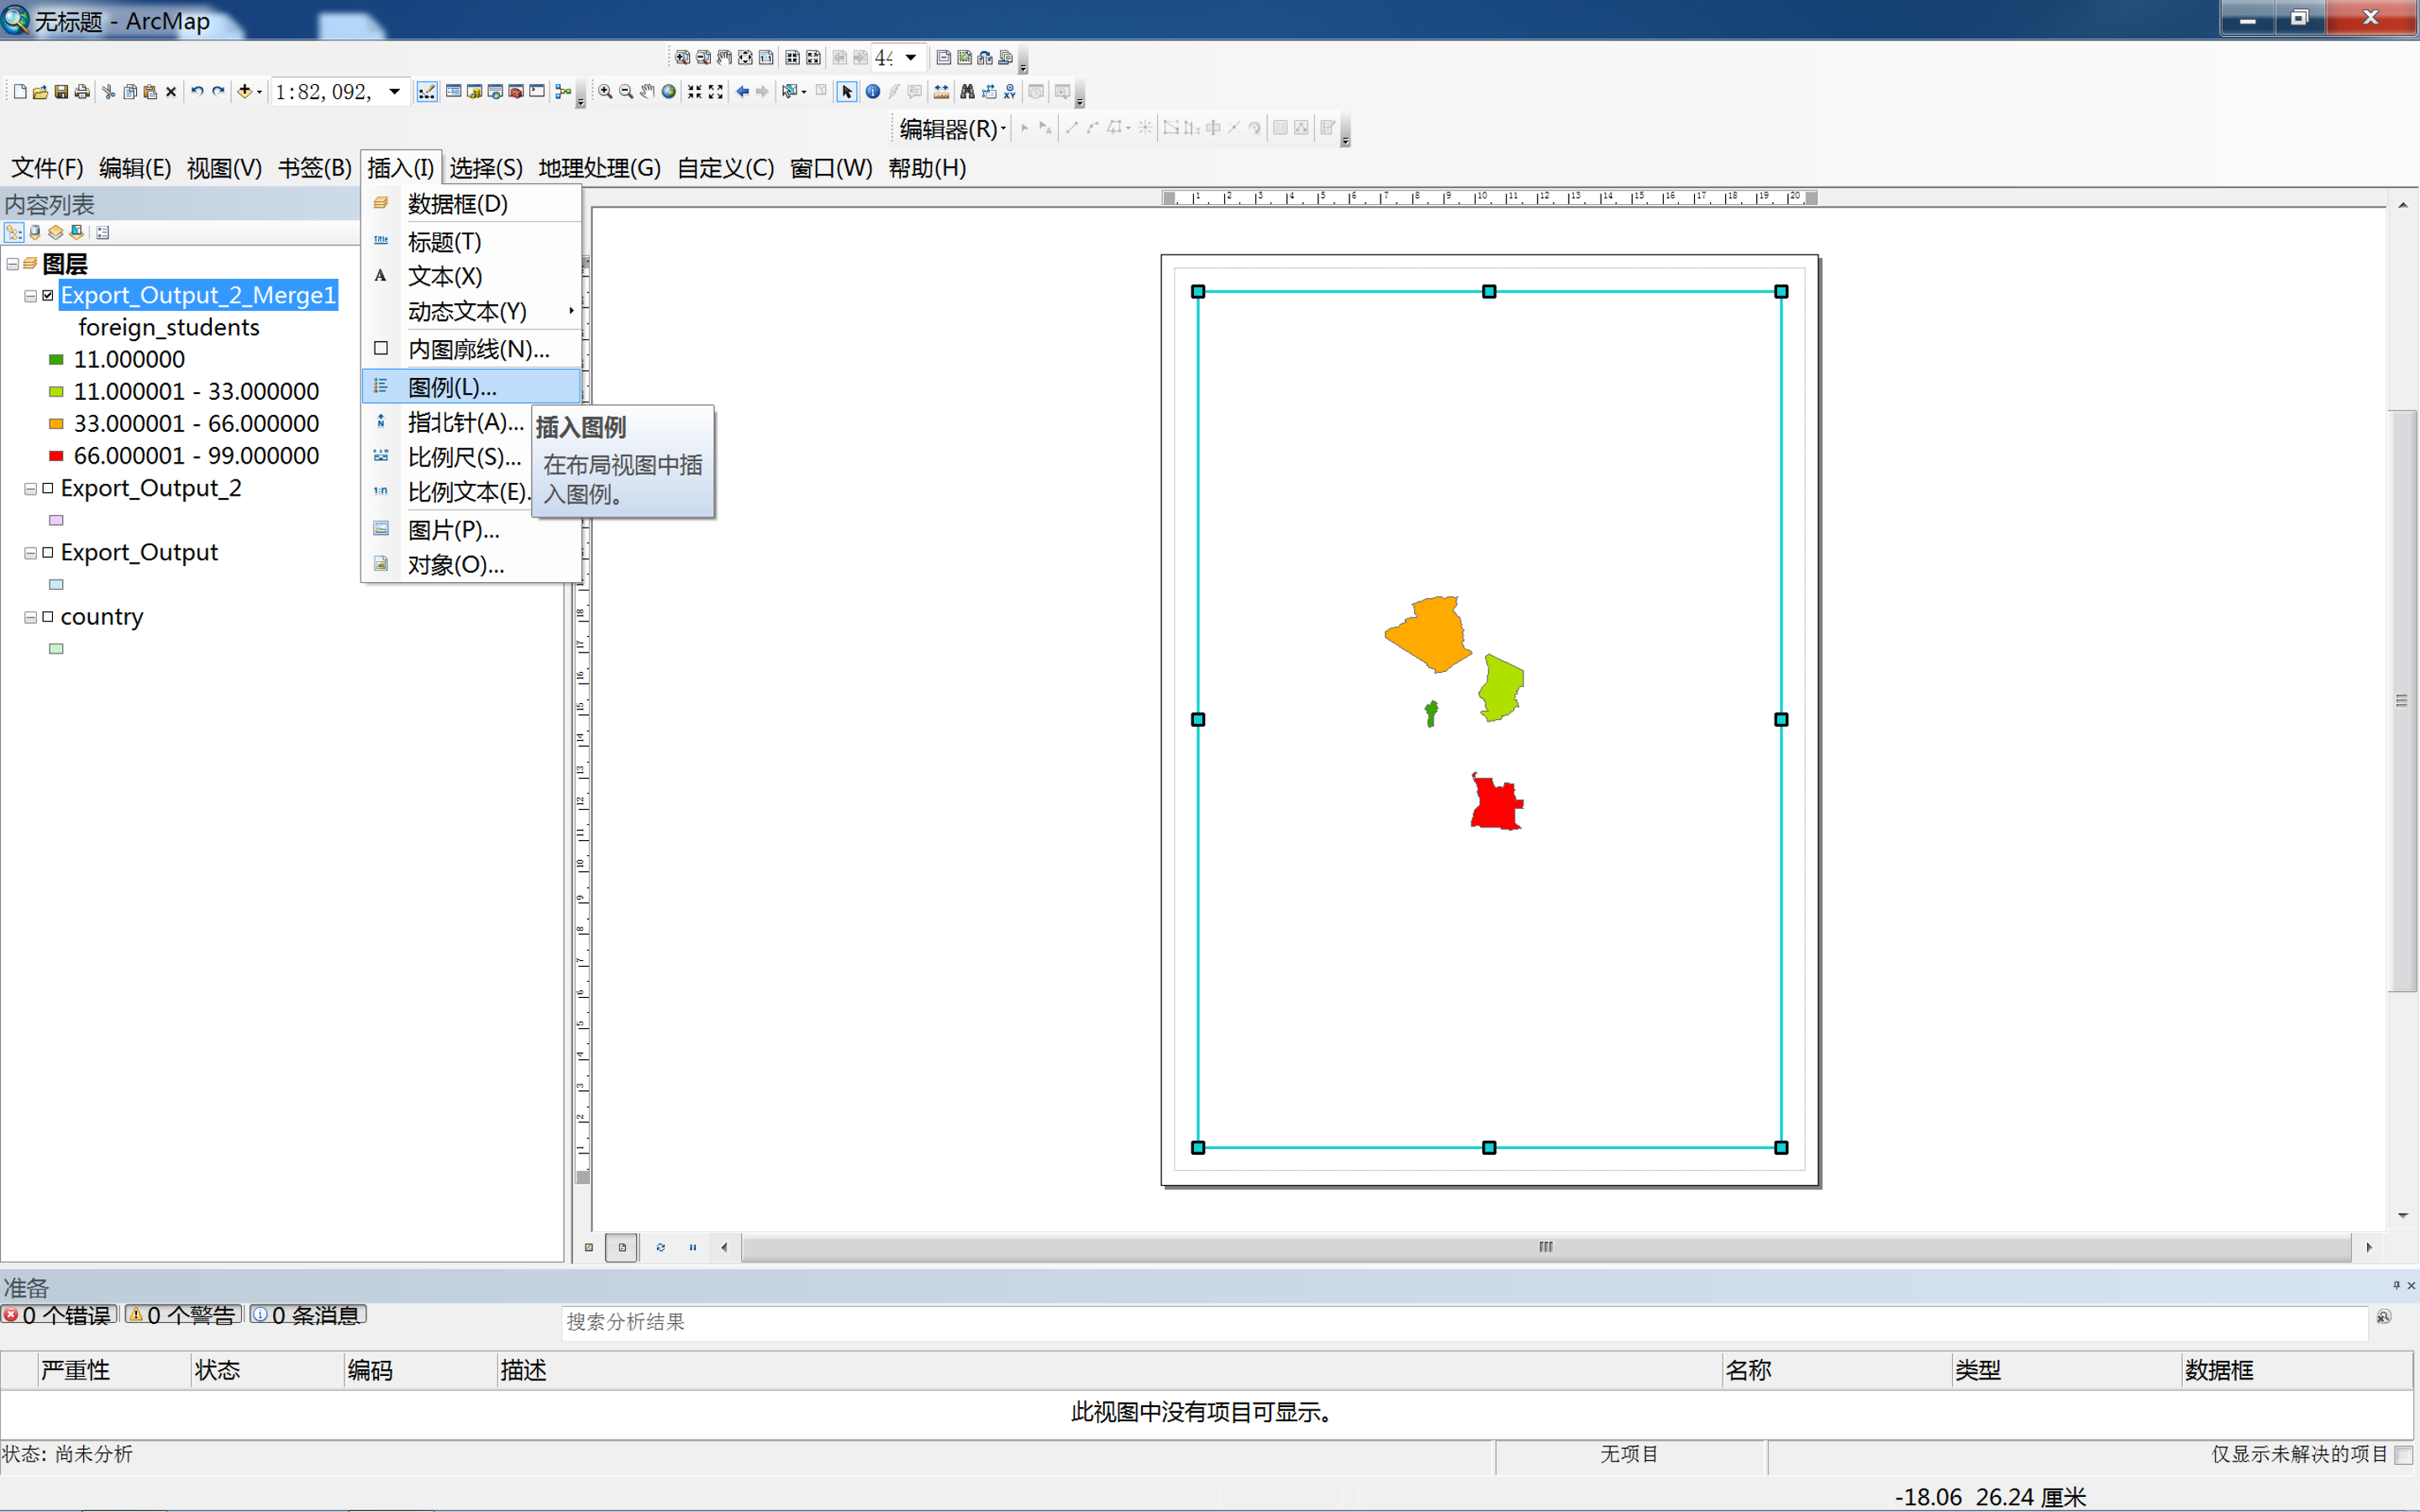Click the 搜索分析结果 search field

(1460, 1321)
